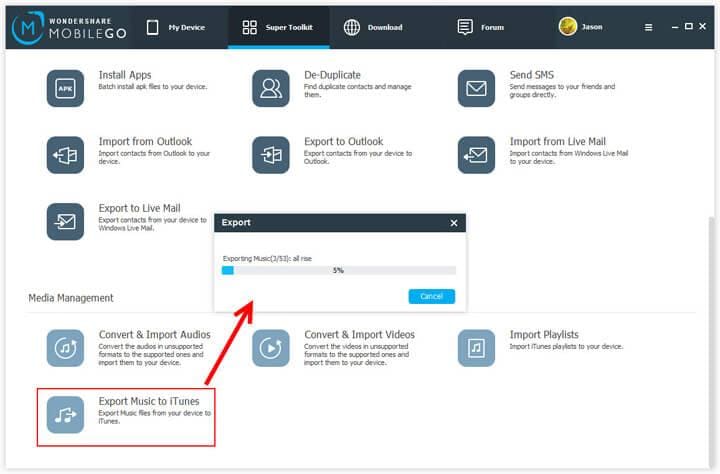Image resolution: width=720 pixels, height=474 pixels.
Task: Select the Import from Live Mail label
Action: 557,141
